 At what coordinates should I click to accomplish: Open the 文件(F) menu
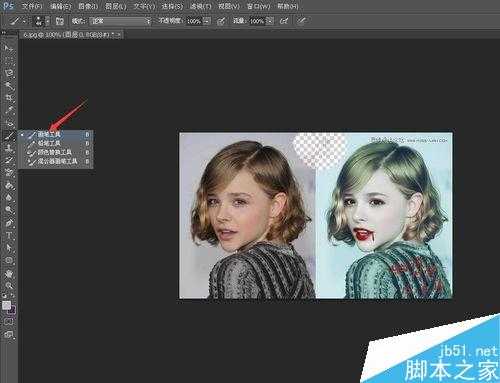(x=32, y=6)
